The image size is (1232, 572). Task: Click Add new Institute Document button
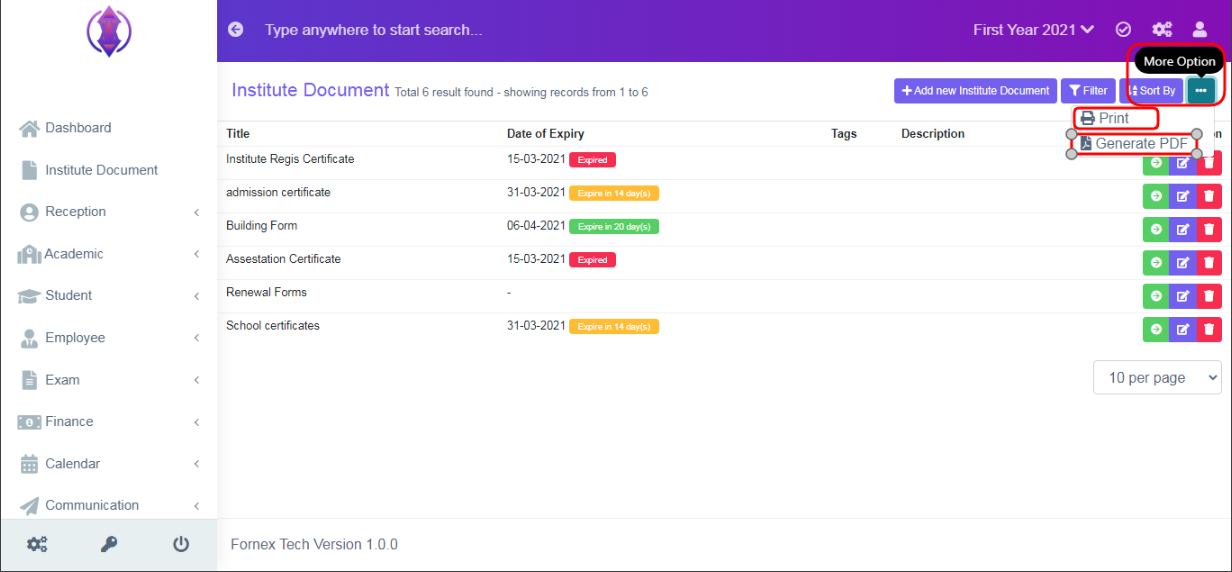coord(975,91)
